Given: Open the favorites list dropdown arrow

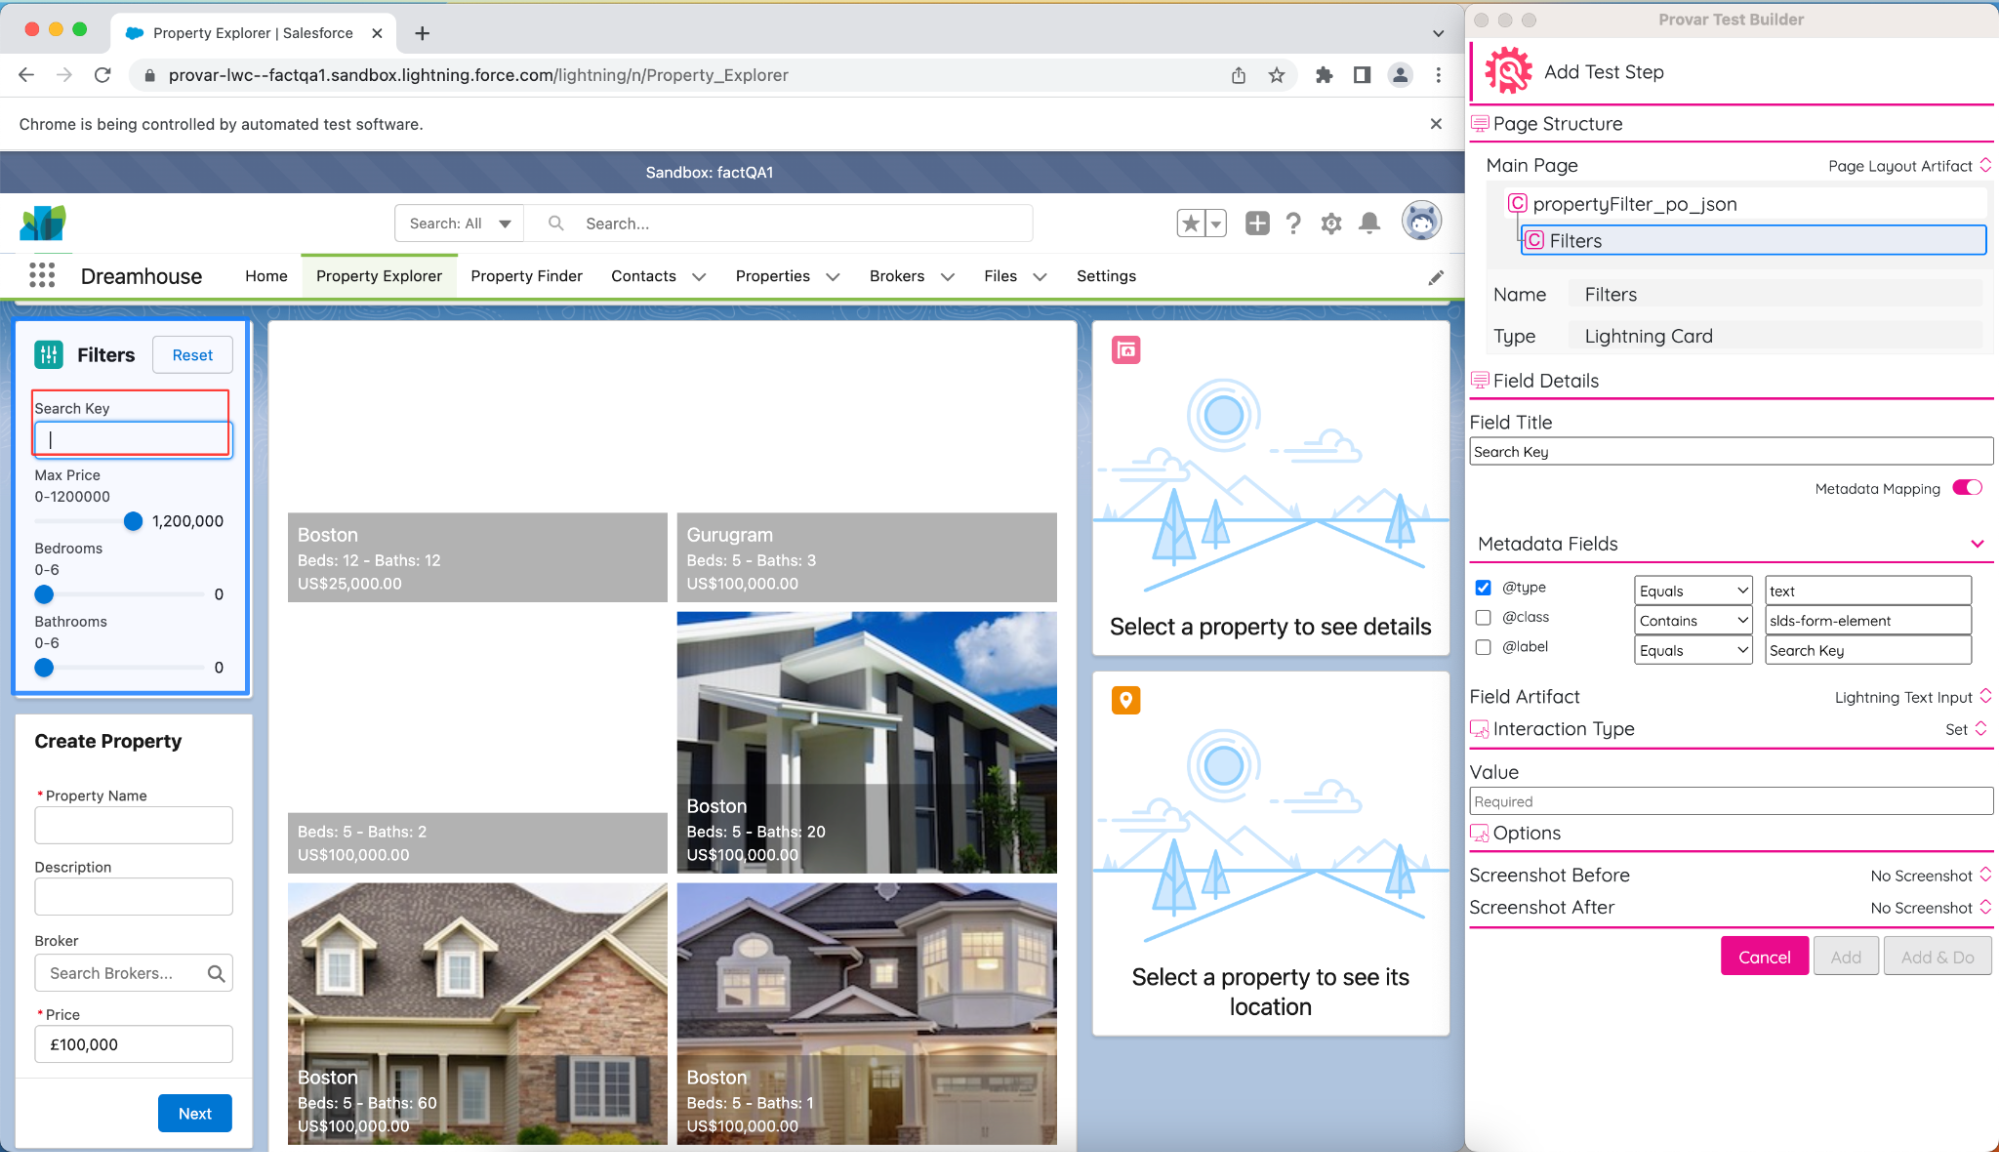Looking at the screenshot, I should coord(1216,223).
